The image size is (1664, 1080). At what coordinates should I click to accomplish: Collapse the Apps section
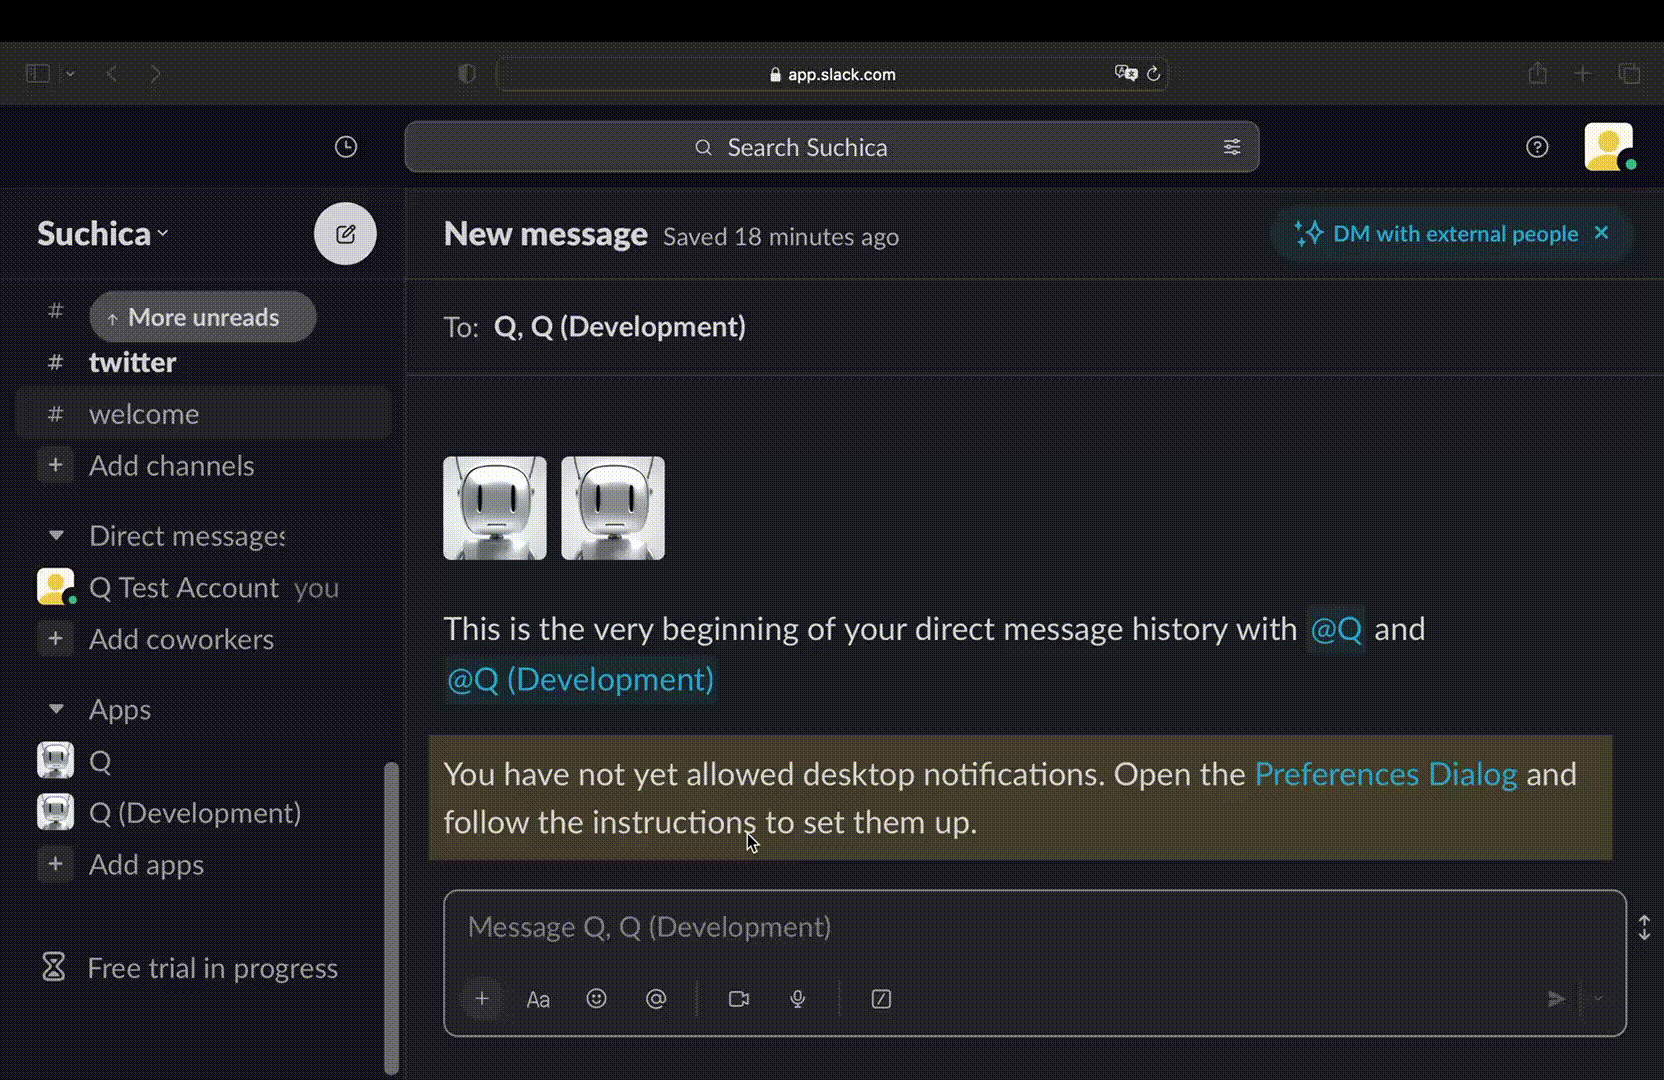[x=56, y=709]
